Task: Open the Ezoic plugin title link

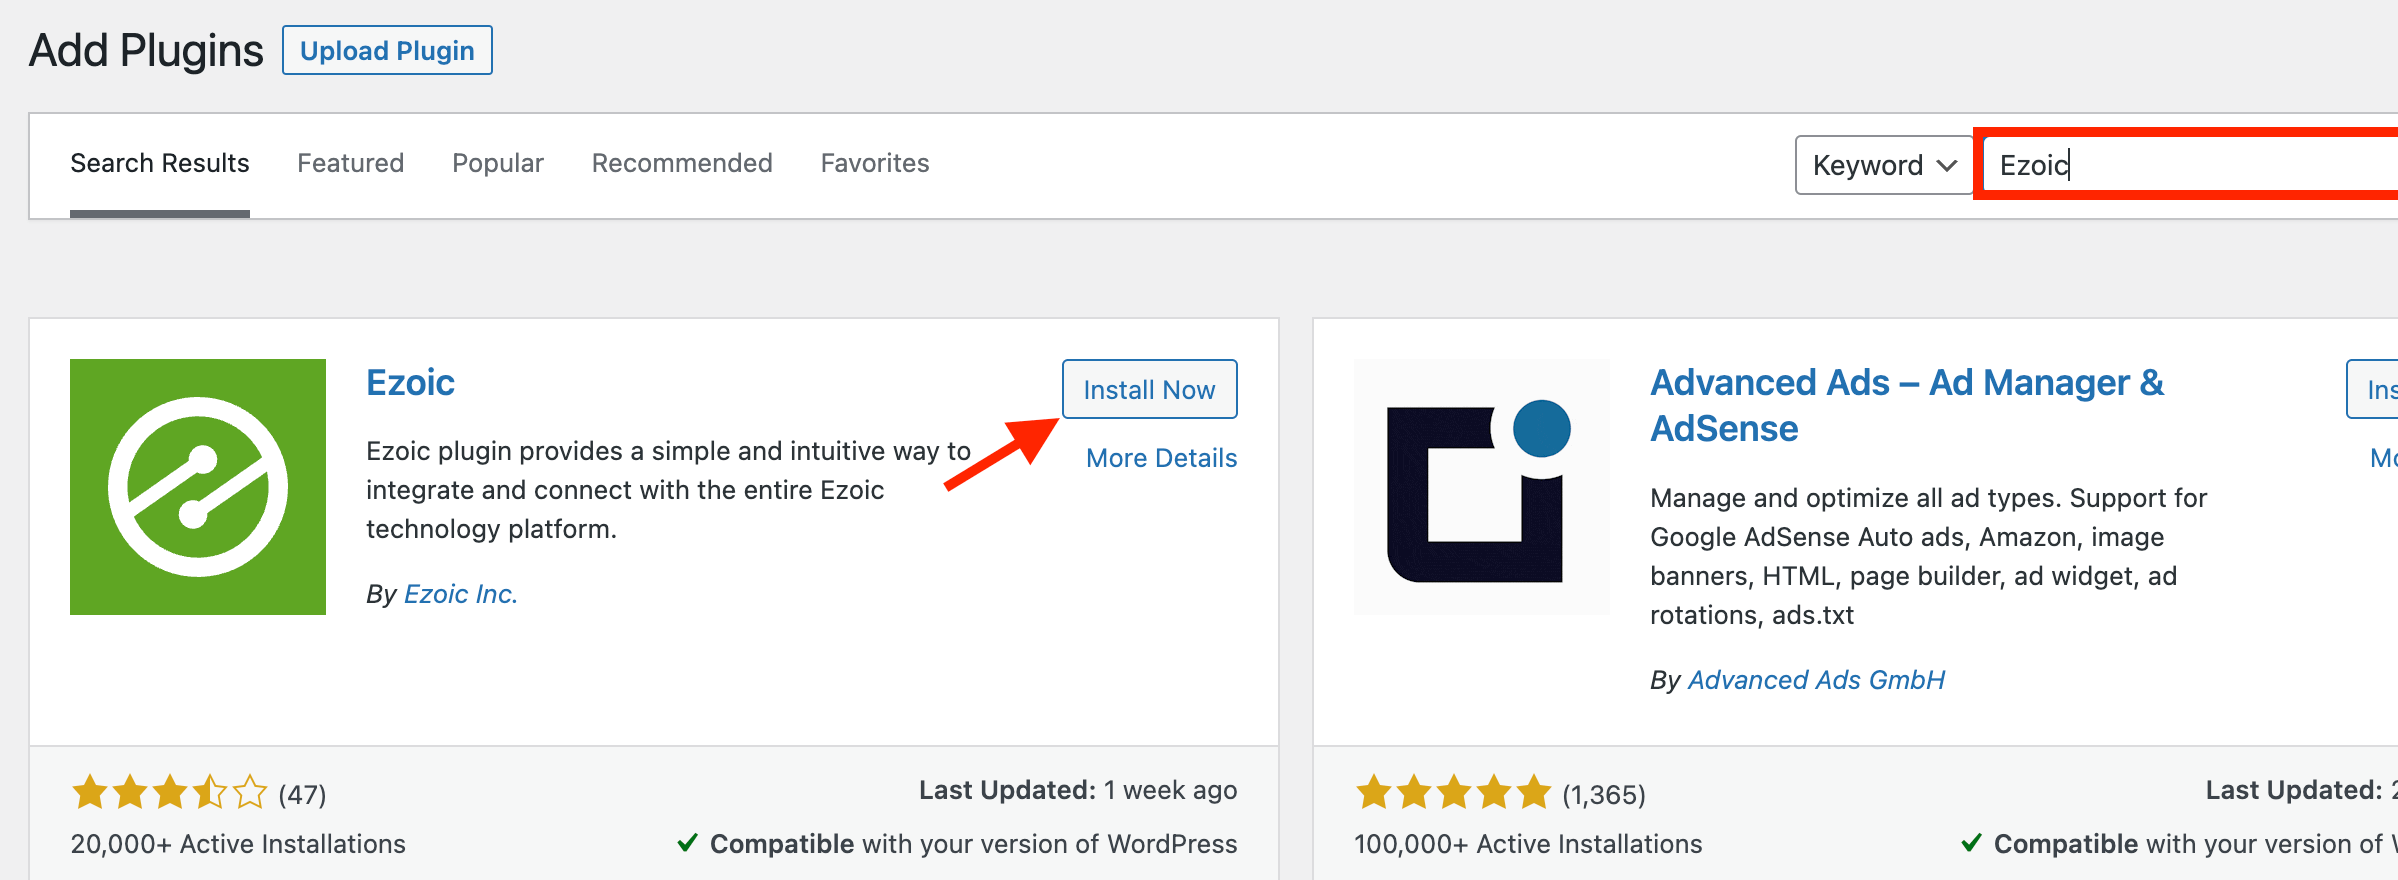Action: pyautogui.click(x=410, y=383)
